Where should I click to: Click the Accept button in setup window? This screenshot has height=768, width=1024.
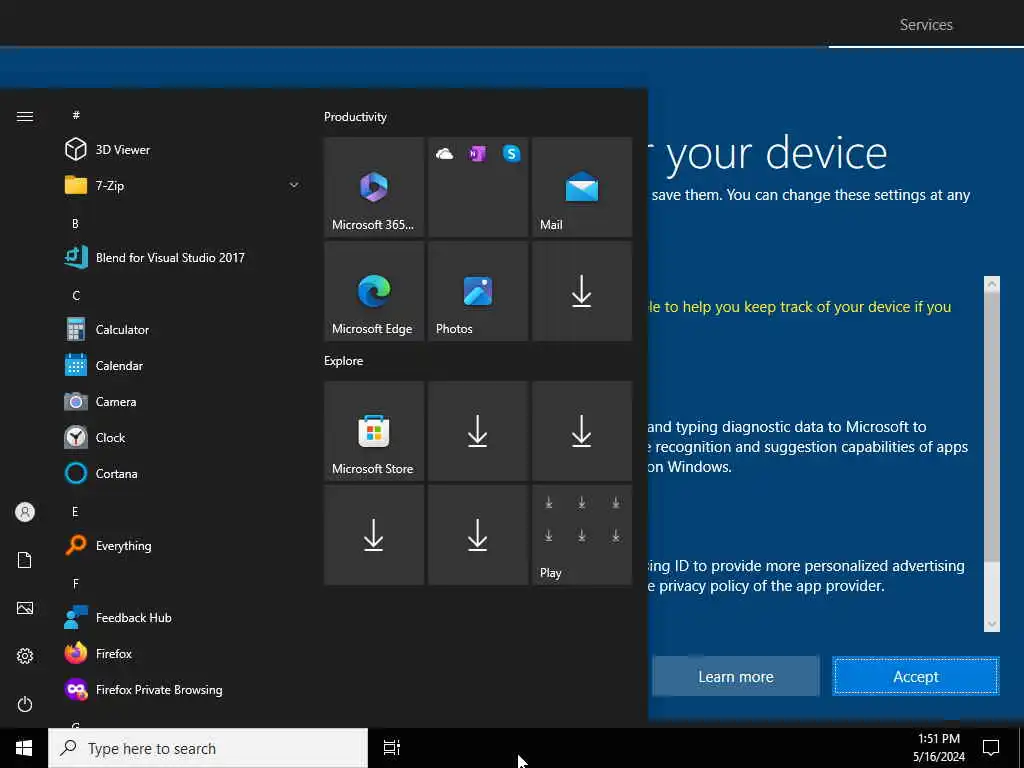(x=916, y=677)
